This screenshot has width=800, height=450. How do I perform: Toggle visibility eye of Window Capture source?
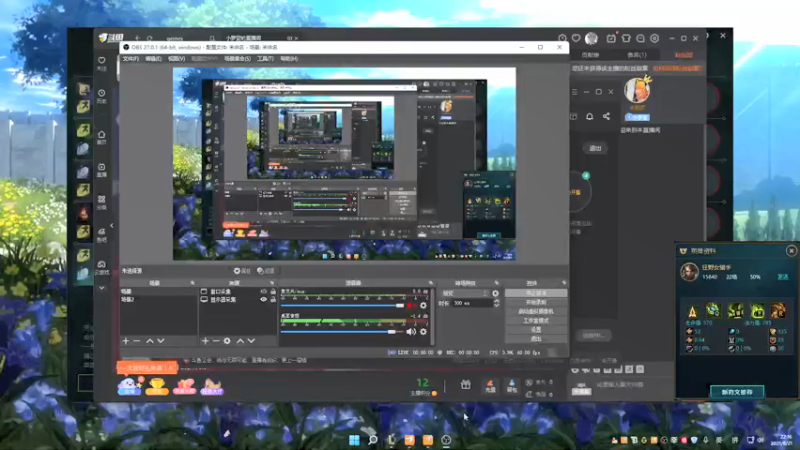pyautogui.click(x=264, y=291)
